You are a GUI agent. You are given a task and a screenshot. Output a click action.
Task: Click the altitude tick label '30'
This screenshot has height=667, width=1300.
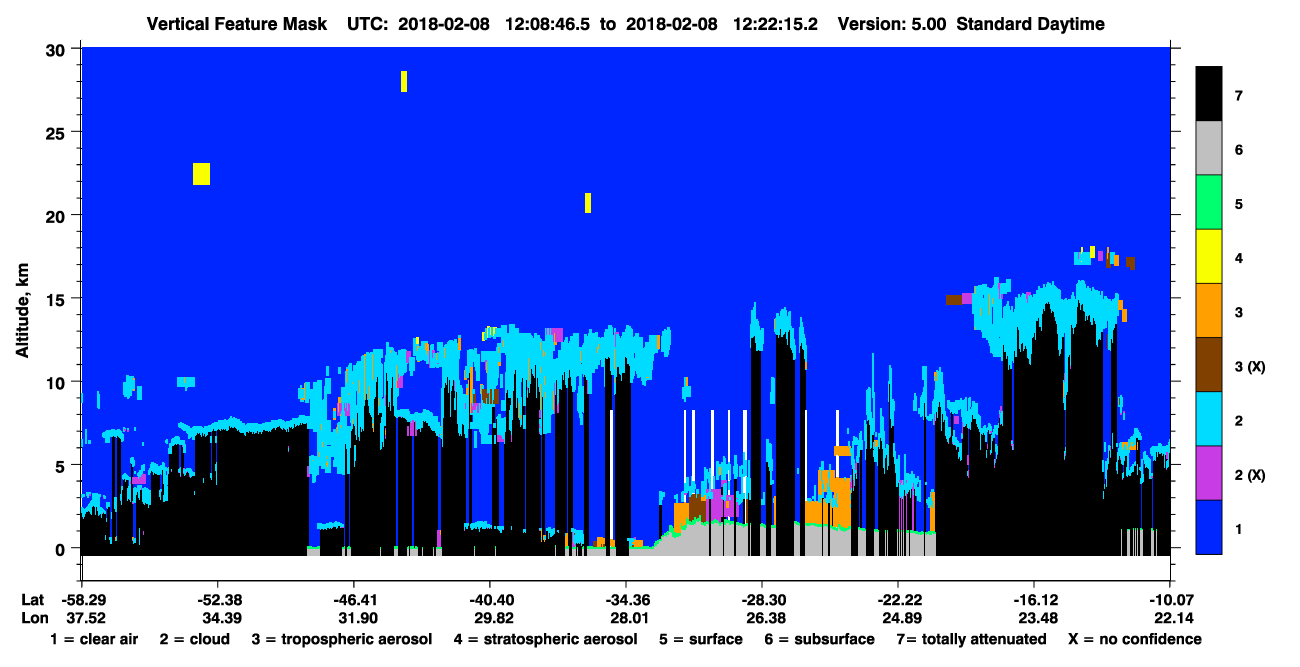click(x=58, y=49)
